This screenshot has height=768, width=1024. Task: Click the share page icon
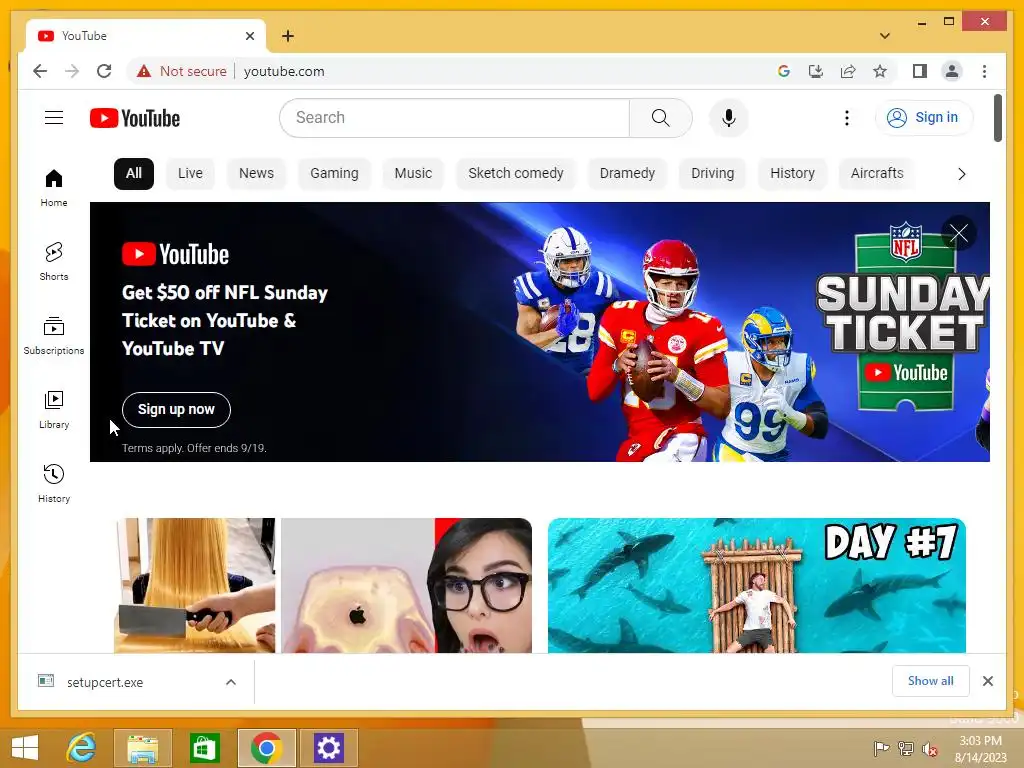[x=848, y=71]
